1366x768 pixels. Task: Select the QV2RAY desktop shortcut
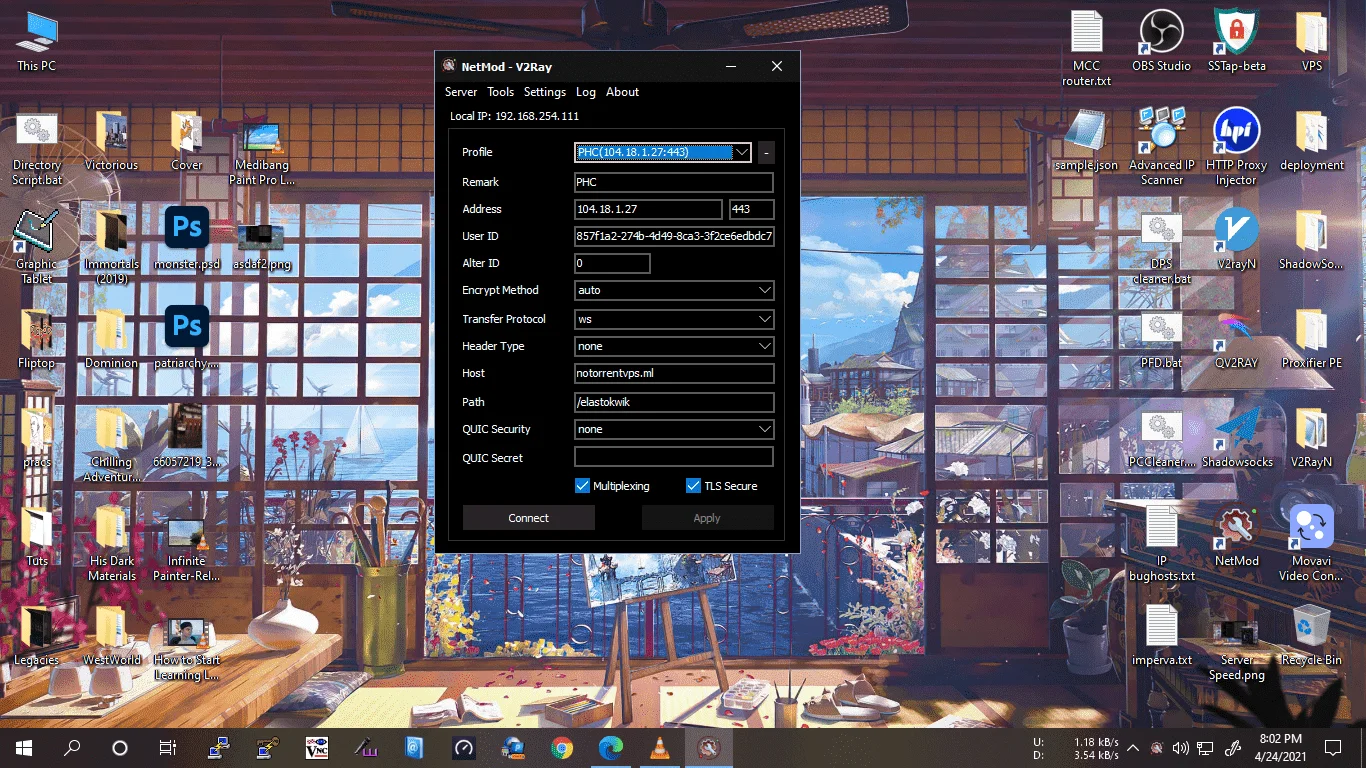pyautogui.click(x=1237, y=340)
